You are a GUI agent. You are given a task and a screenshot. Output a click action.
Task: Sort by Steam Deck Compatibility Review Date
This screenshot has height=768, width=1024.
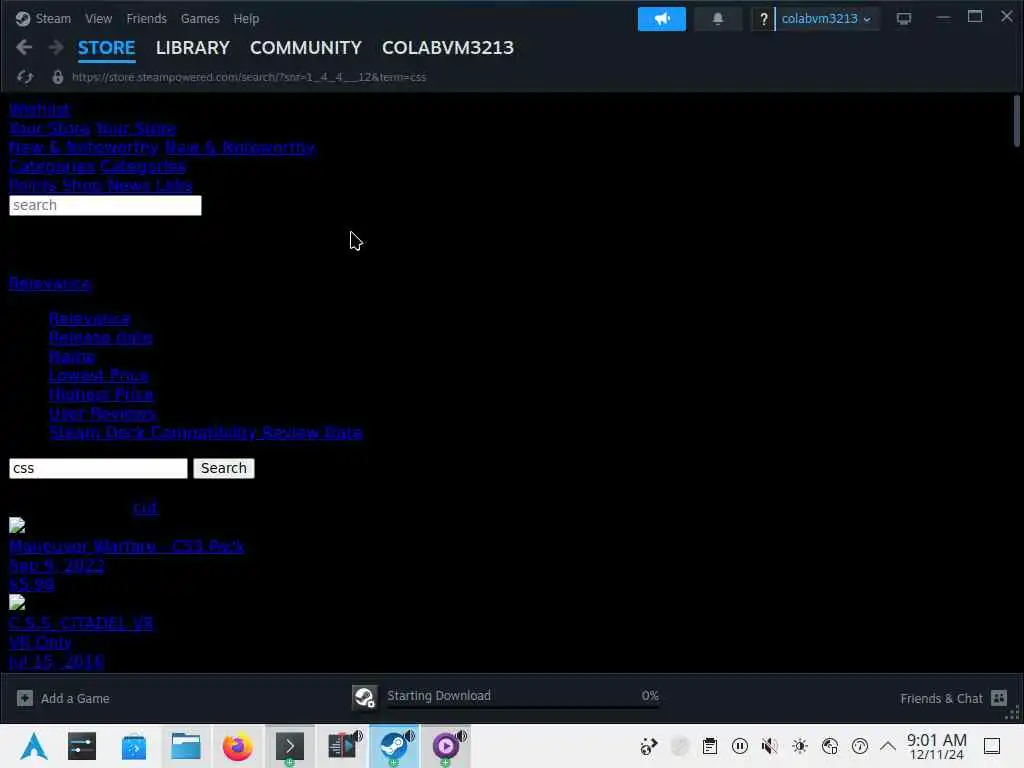(x=206, y=432)
